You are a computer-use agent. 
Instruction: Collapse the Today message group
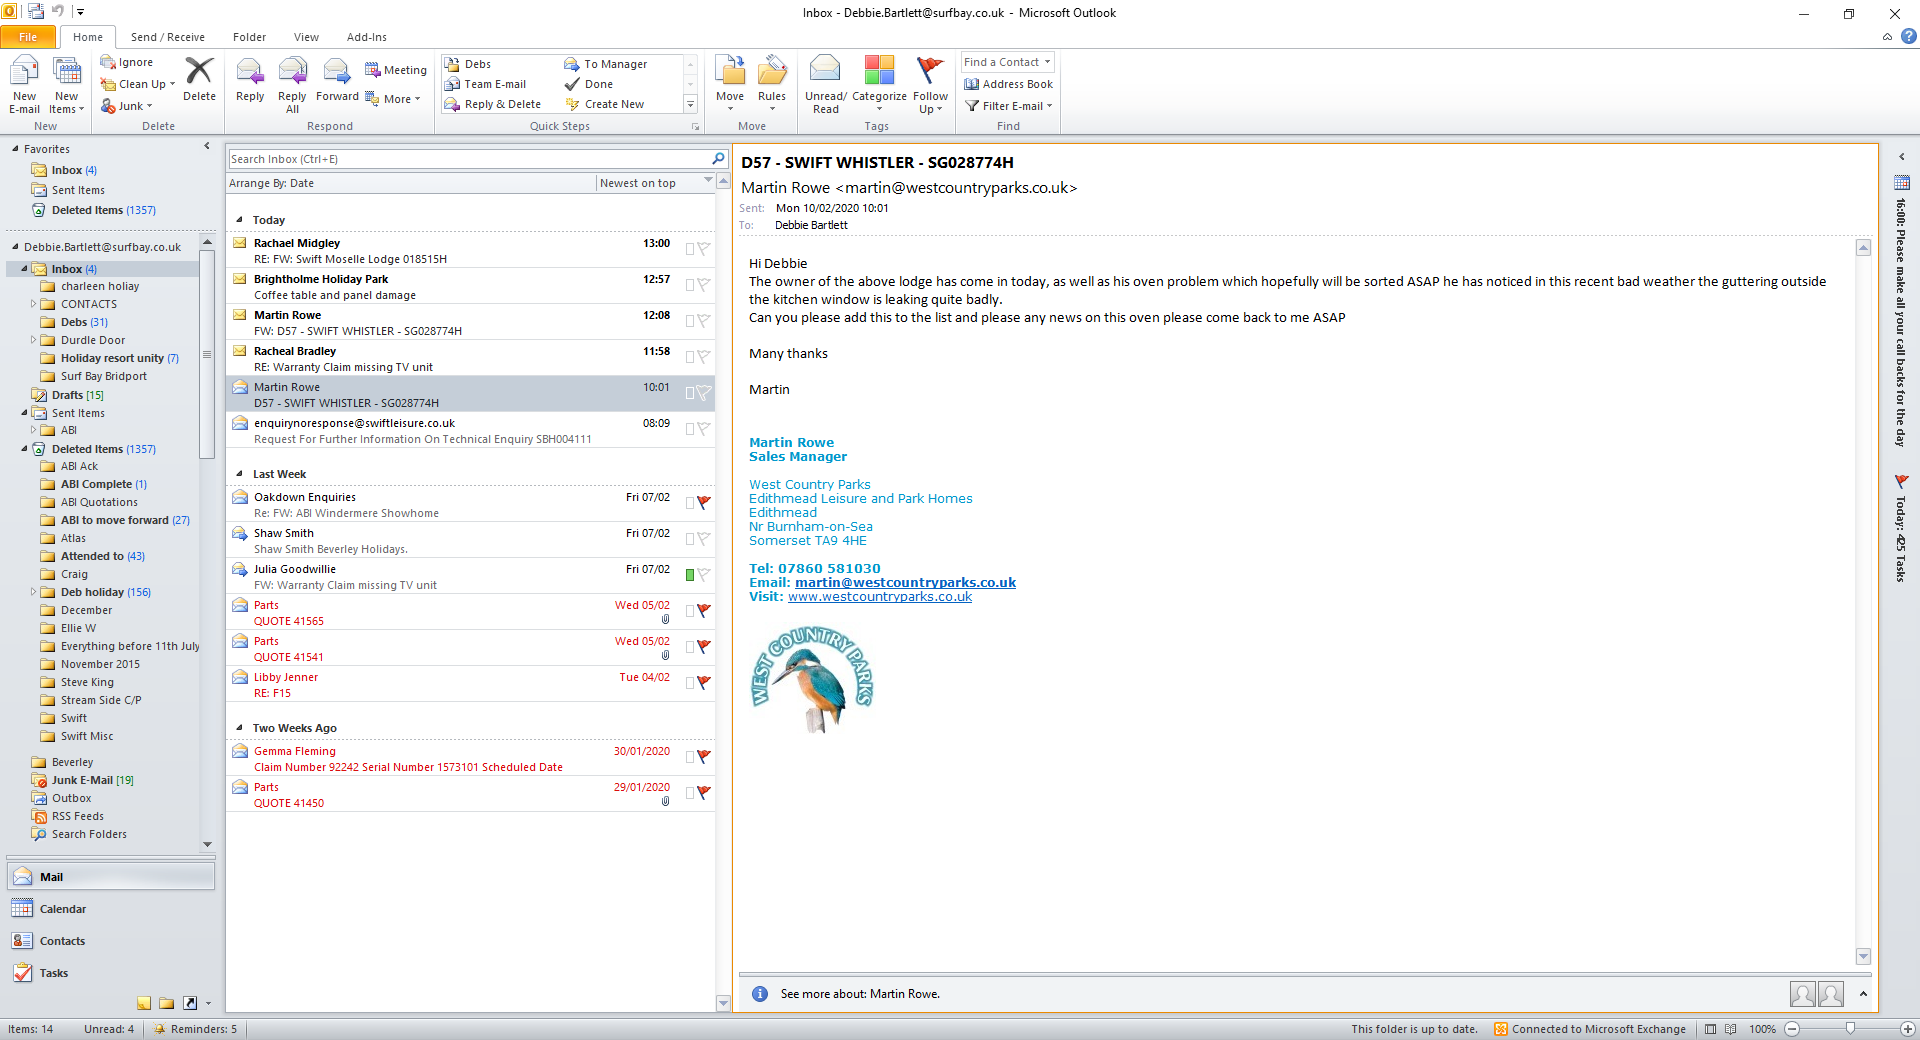point(240,220)
